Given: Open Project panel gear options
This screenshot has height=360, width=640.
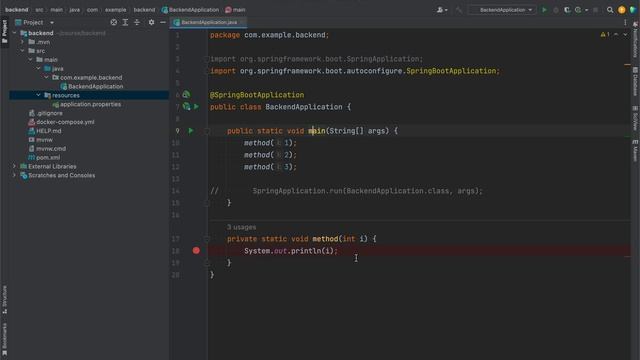Looking at the screenshot, I should point(151,22).
